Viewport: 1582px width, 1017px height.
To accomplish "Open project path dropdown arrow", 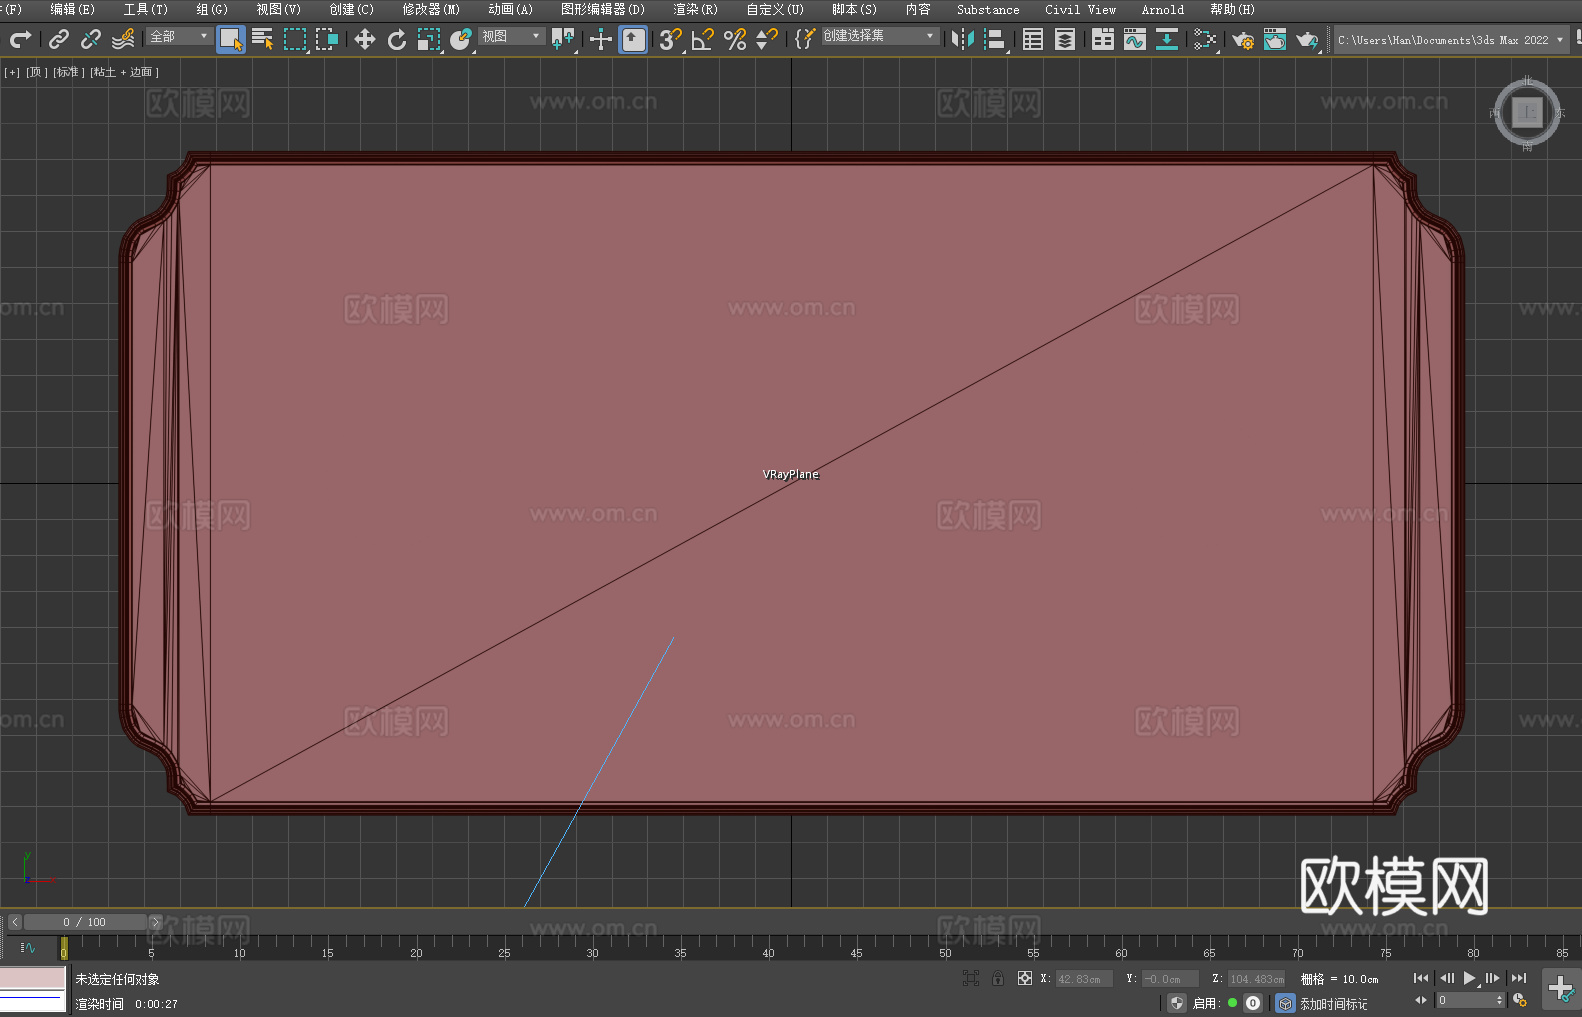I will 1559,40.
